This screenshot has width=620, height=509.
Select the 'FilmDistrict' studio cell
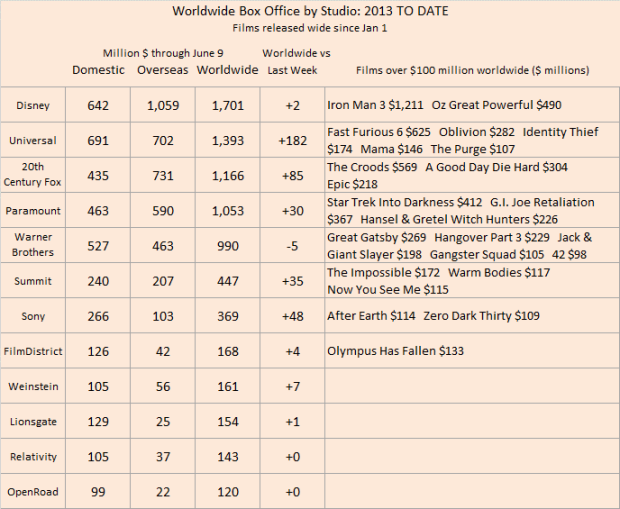click(x=33, y=351)
